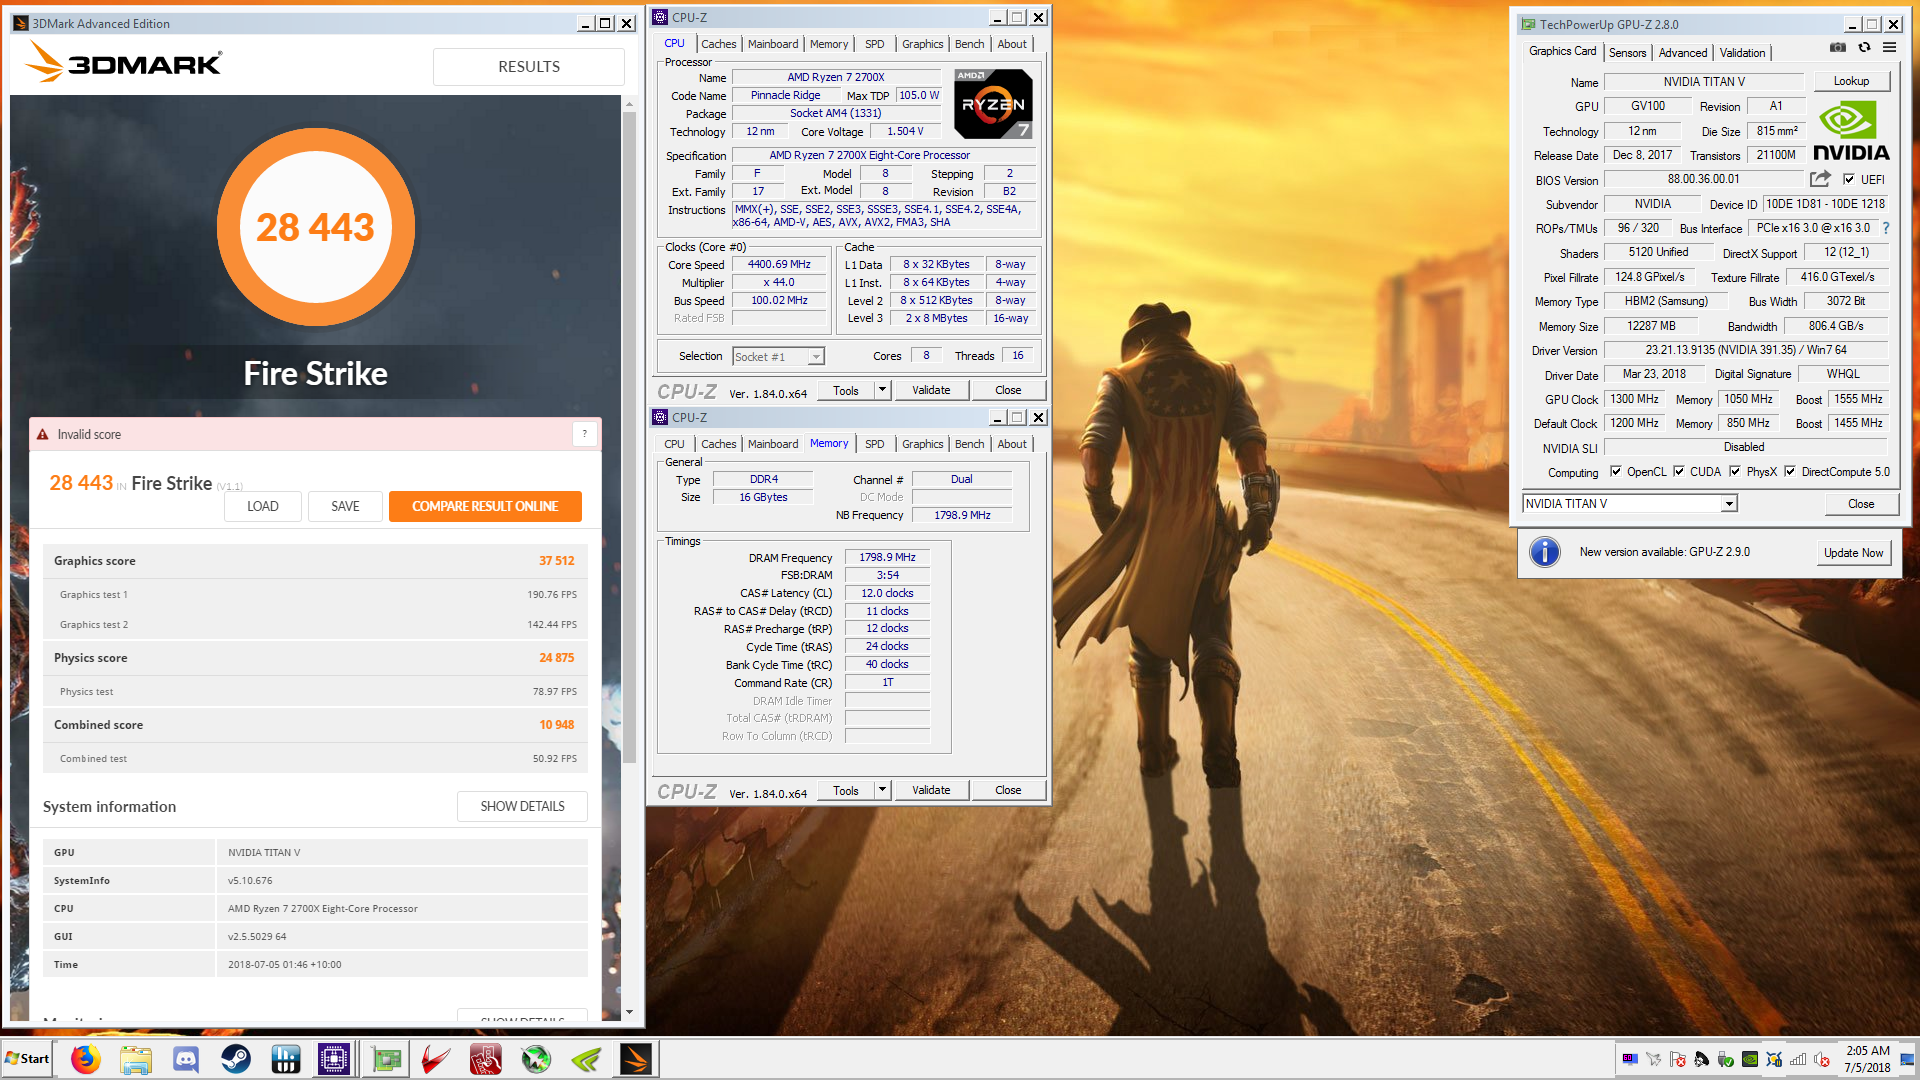The image size is (1920, 1080).
Task: Click the Graphics score value 37 512
Action: (556, 561)
